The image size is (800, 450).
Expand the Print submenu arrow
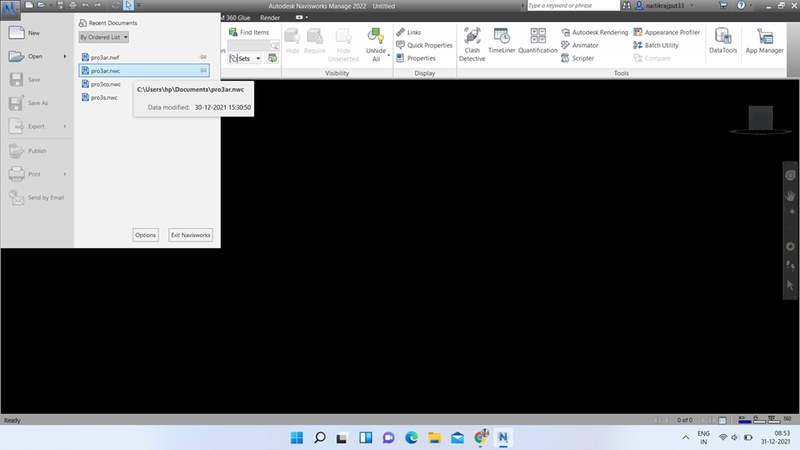[65, 174]
